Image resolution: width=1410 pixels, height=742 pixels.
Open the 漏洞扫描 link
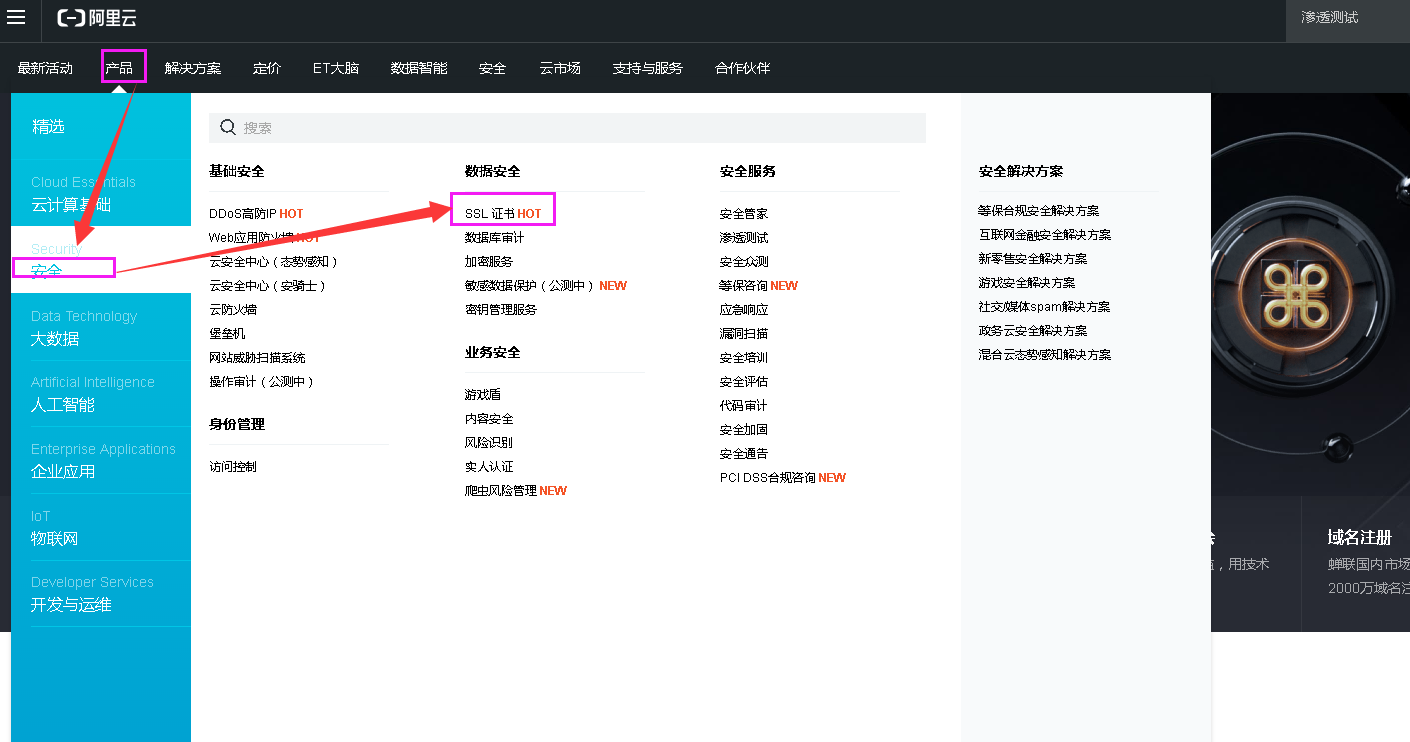tap(744, 334)
